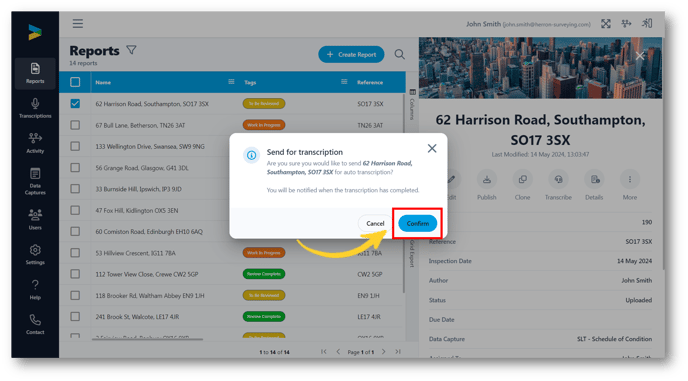Open Data Captures section
This screenshot has width=688, height=381.
coord(35,181)
